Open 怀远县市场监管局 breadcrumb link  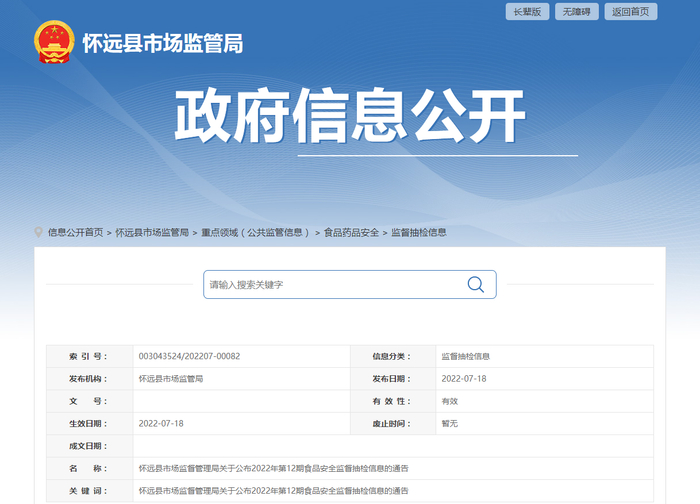[152, 232]
